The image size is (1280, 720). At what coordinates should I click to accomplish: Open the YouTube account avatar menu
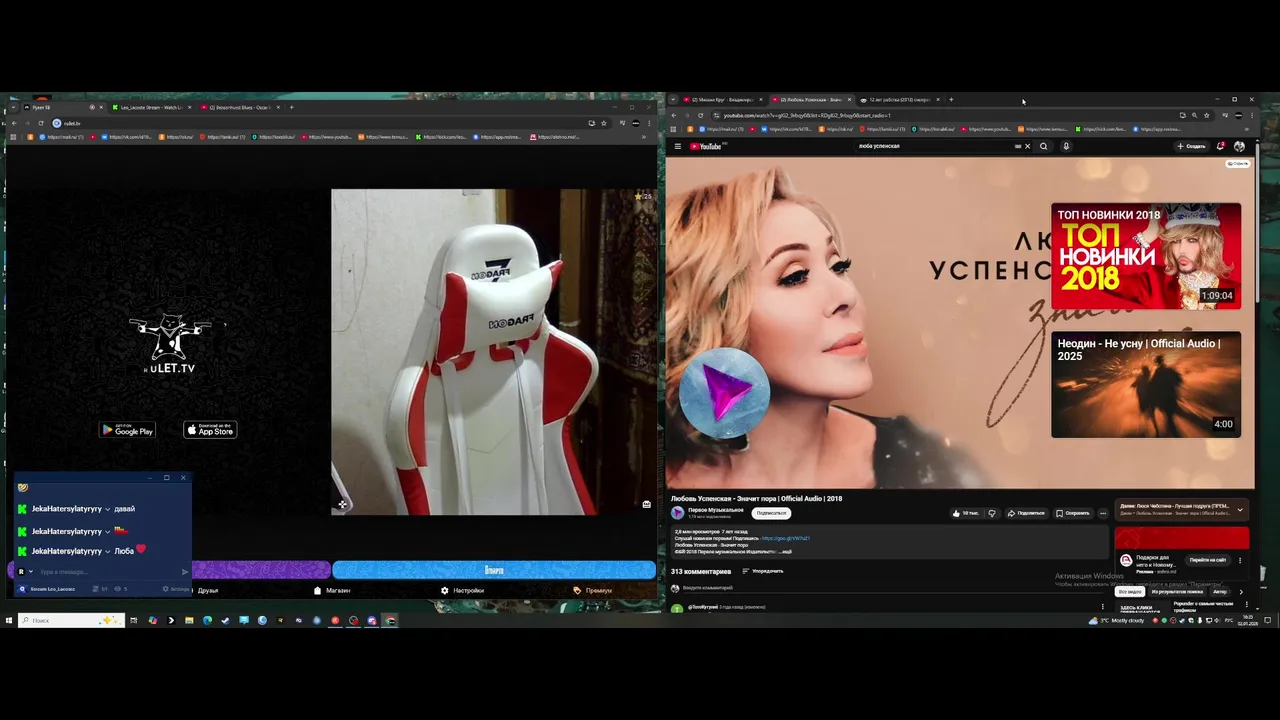1240,146
